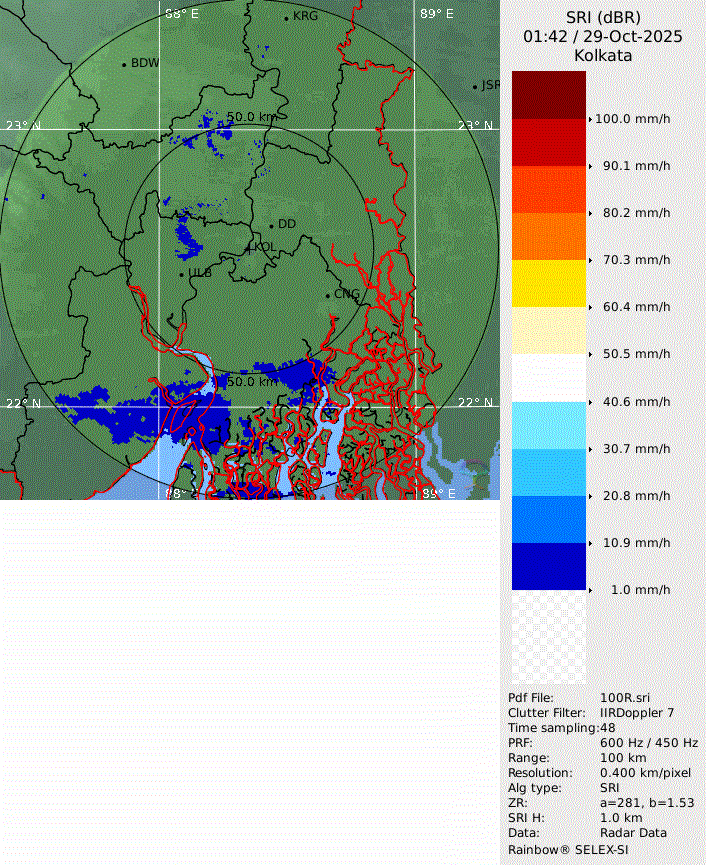Click the BDW station marker

(x=125, y=64)
